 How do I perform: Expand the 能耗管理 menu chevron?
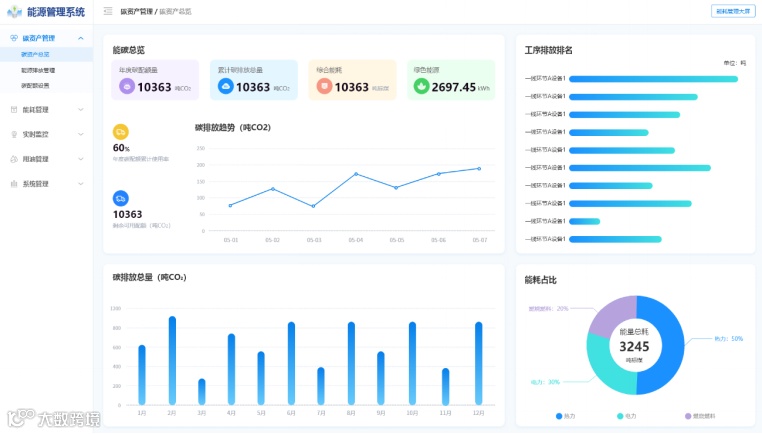81,110
